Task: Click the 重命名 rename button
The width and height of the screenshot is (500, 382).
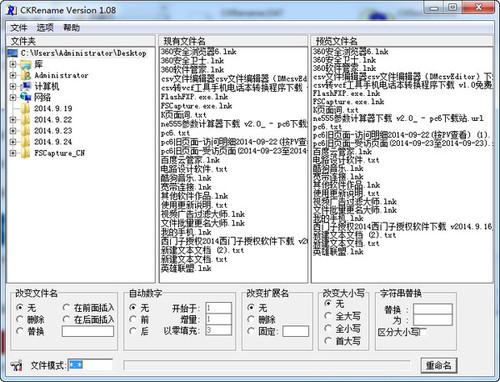Action: click(438, 365)
